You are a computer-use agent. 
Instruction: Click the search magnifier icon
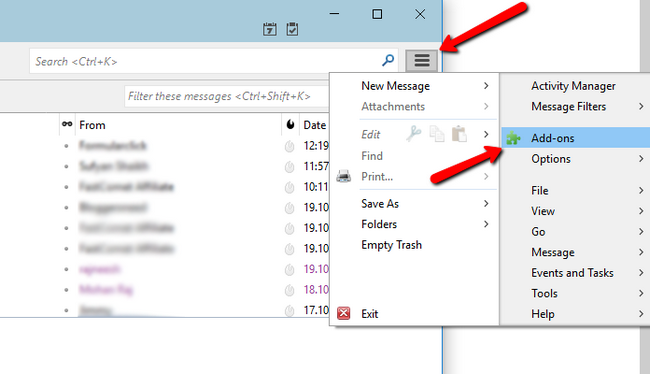tap(388, 61)
